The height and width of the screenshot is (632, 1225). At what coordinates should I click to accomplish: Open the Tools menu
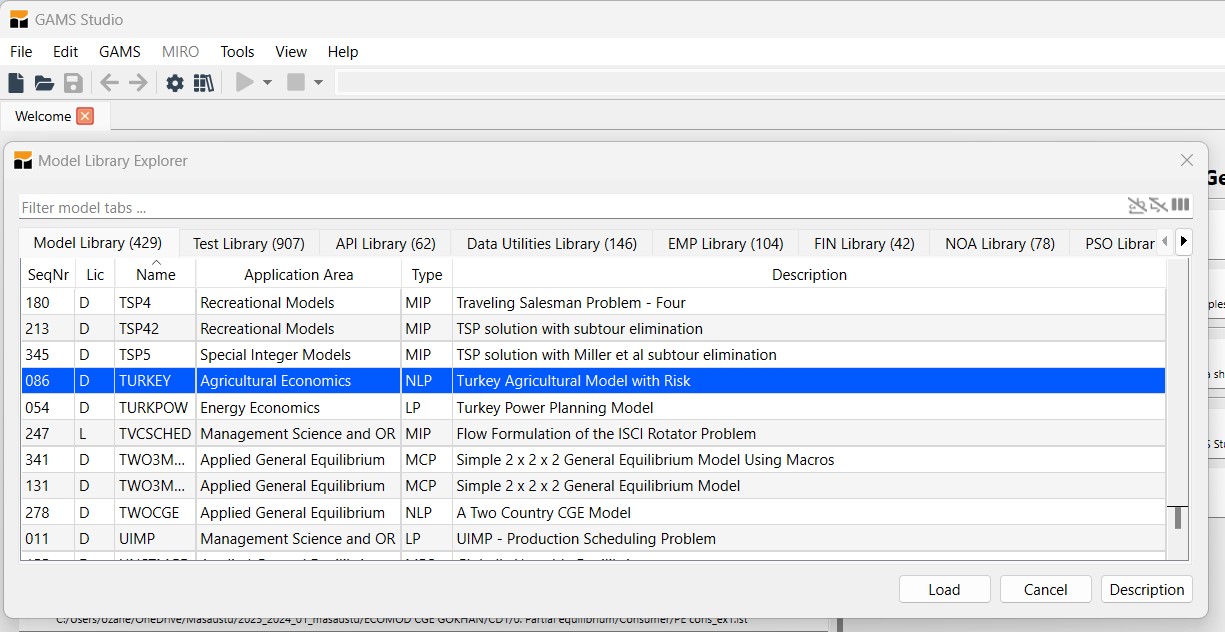coord(238,52)
